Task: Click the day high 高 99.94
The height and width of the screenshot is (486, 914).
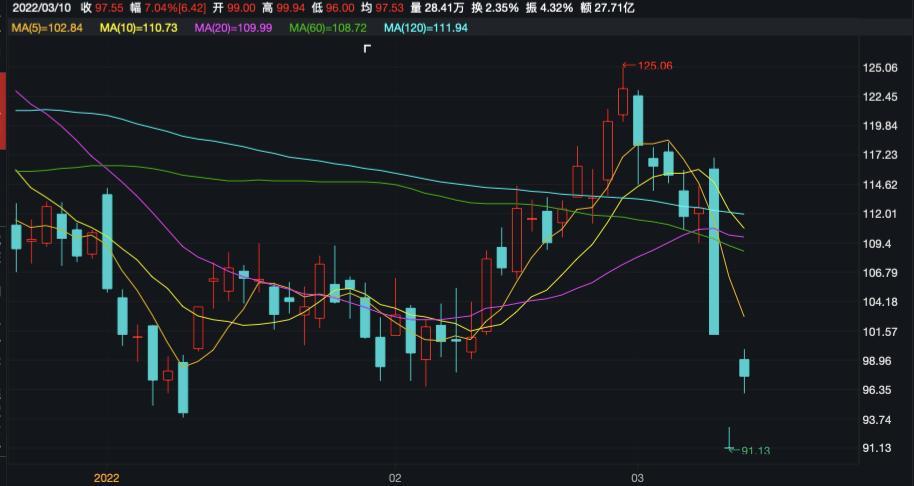Action: click(x=283, y=8)
